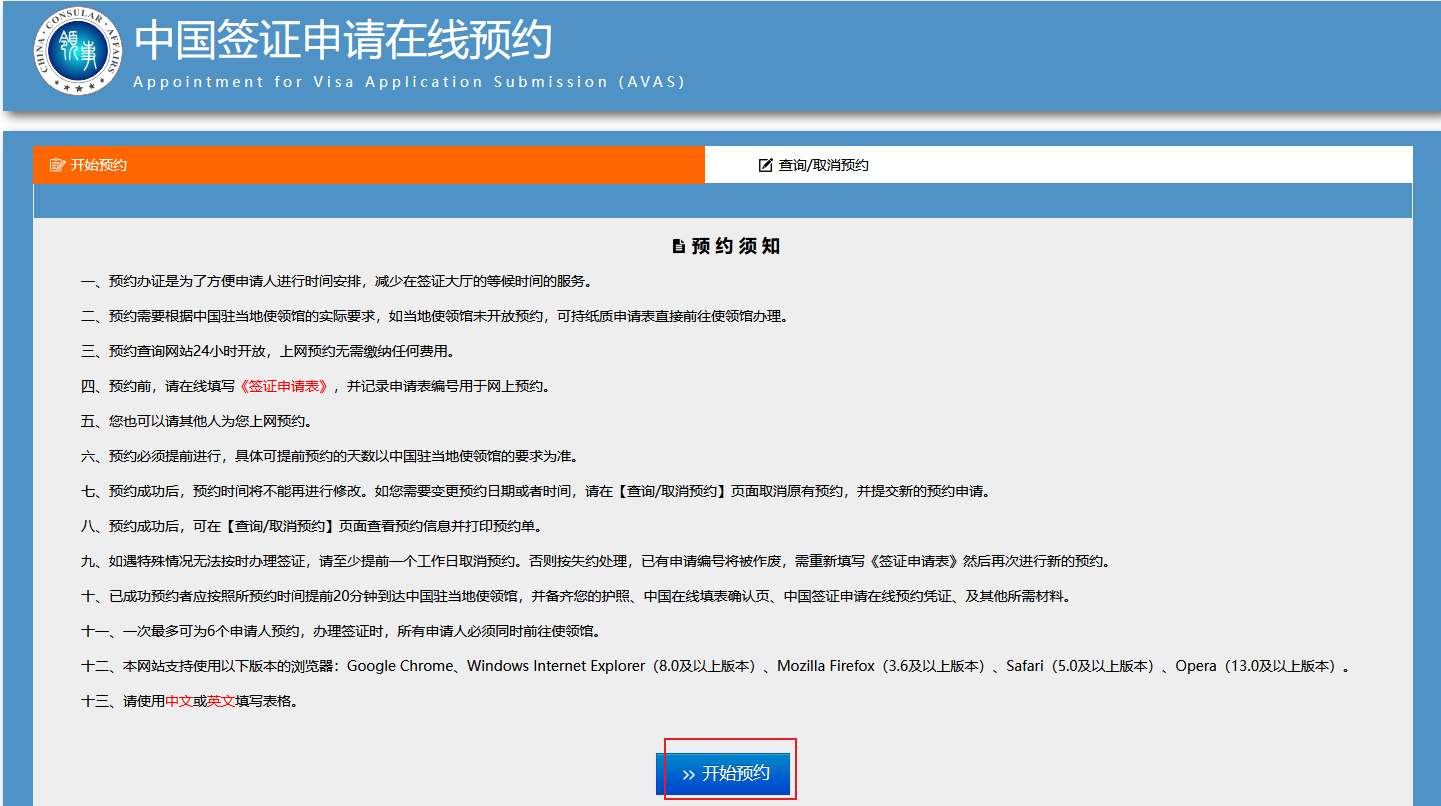
Task: Click the China Consular Affairs logo
Action: tap(78, 55)
